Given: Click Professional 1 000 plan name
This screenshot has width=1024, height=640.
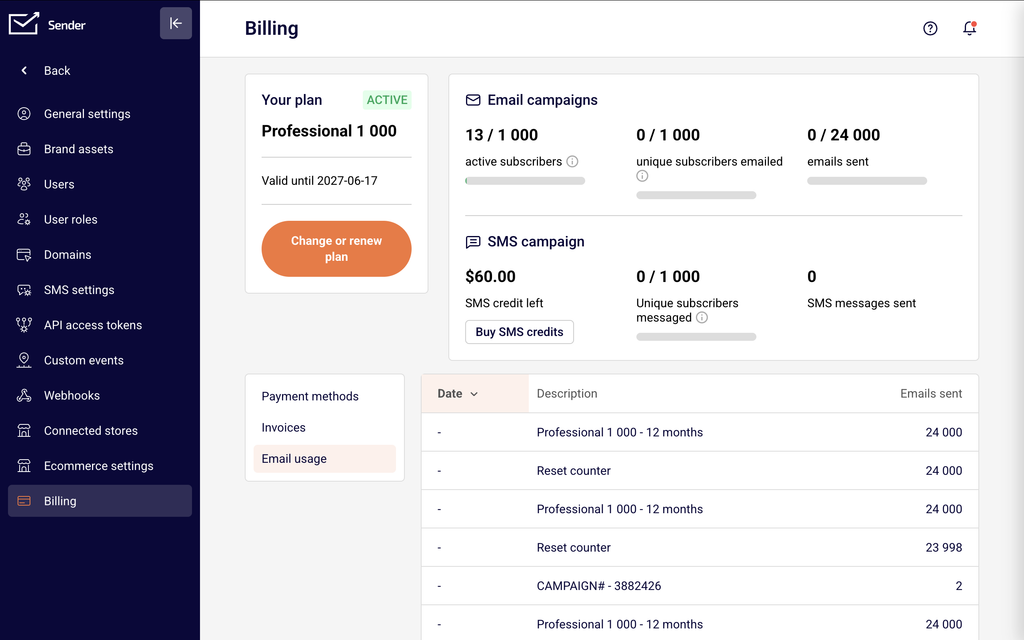Looking at the screenshot, I should coord(329,131).
